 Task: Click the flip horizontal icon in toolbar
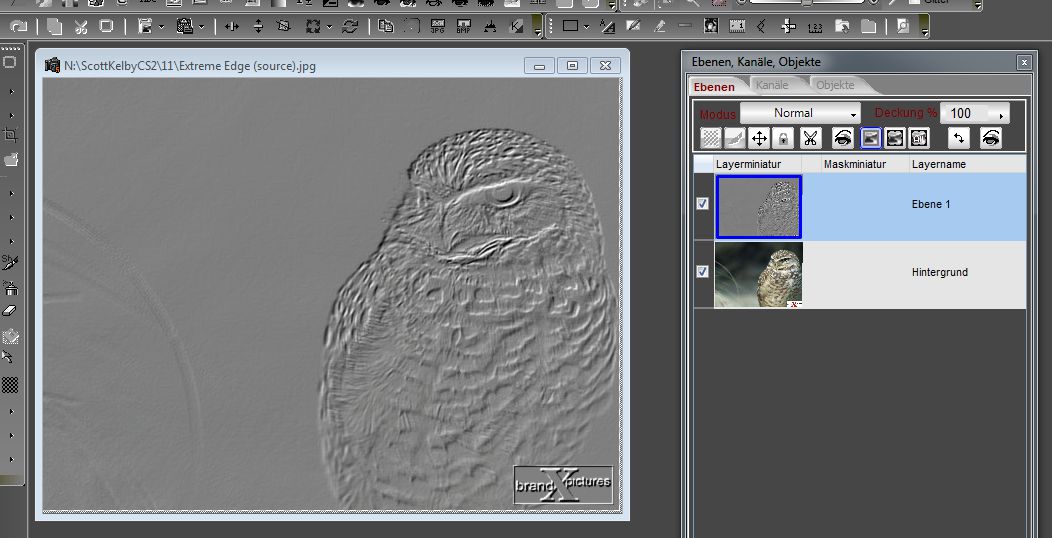point(232,27)
